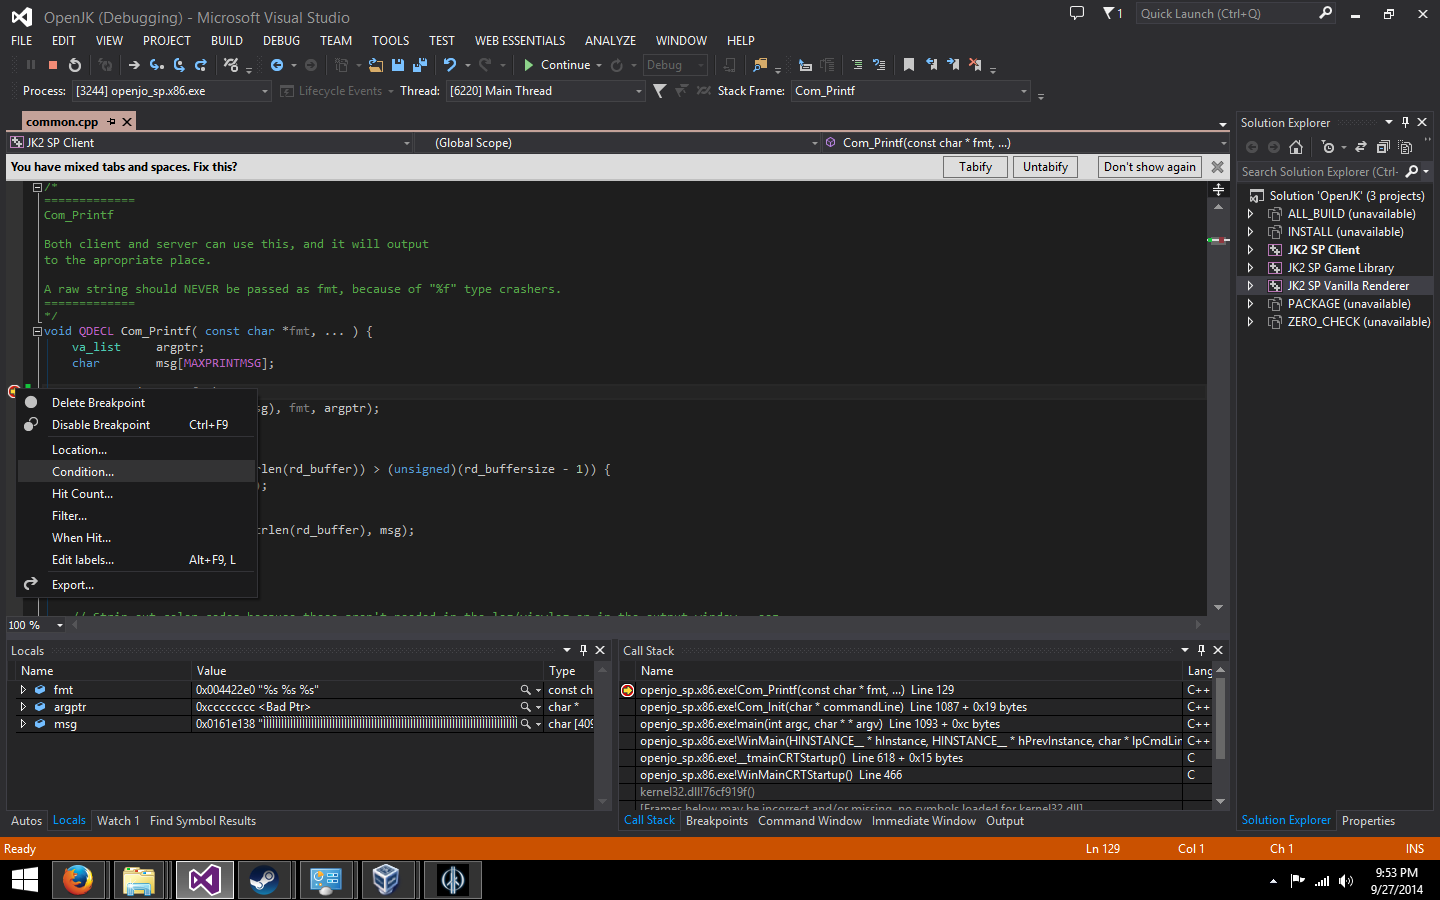Toggle auto-hide pin on Call Stack panel
Screen dimensions: 1440x900
coord(1201,650)
